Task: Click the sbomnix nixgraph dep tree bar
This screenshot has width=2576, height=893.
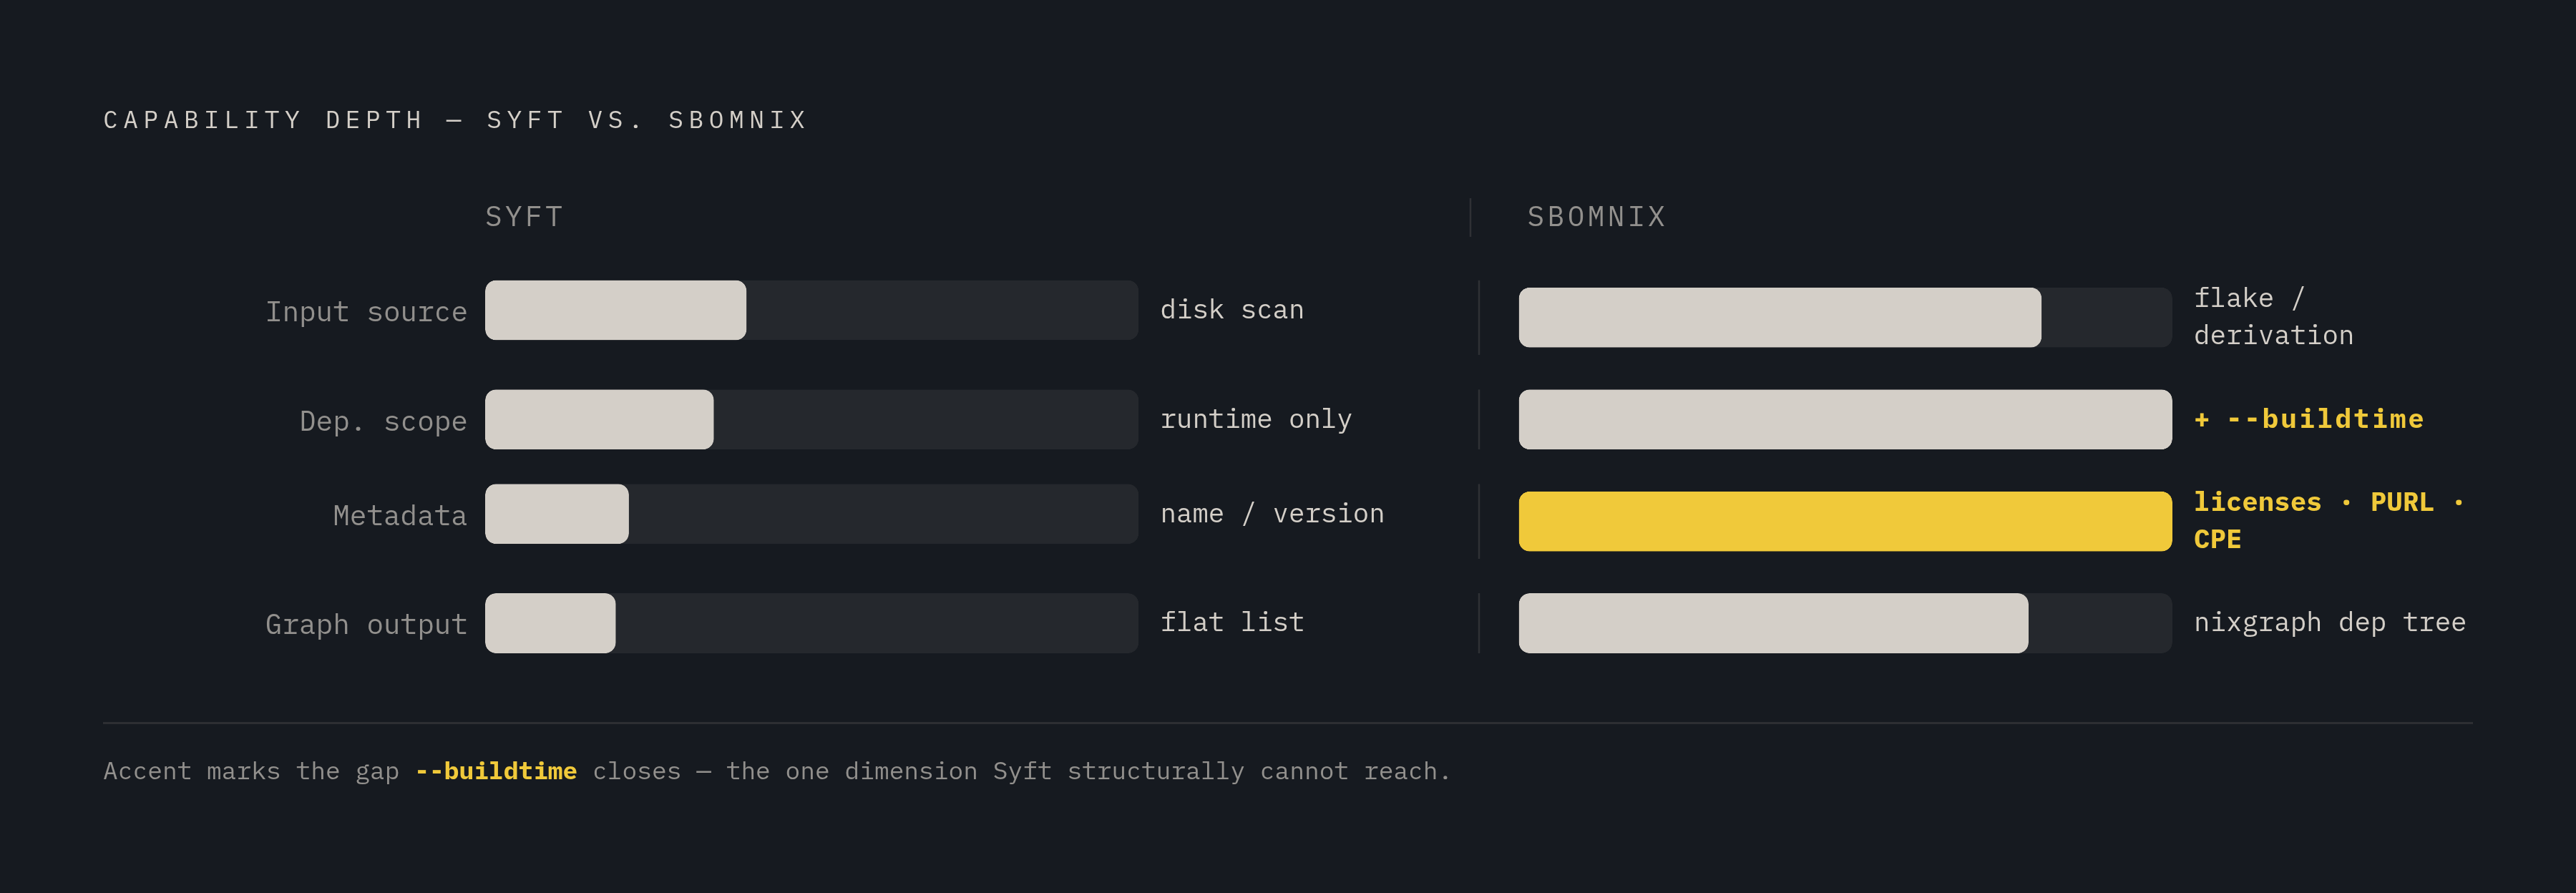Action: (x=1845, y=623)
